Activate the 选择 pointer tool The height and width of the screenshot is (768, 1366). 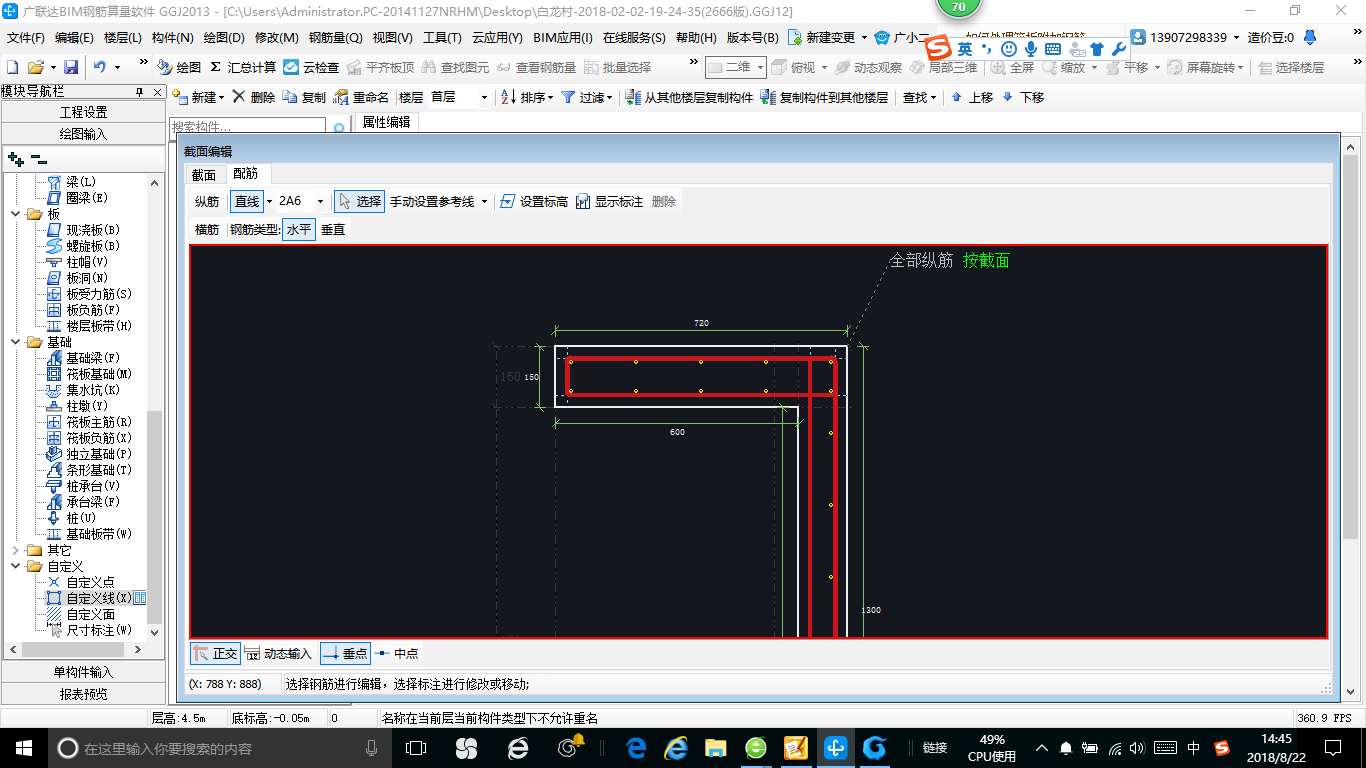click(x=359, y=201)
